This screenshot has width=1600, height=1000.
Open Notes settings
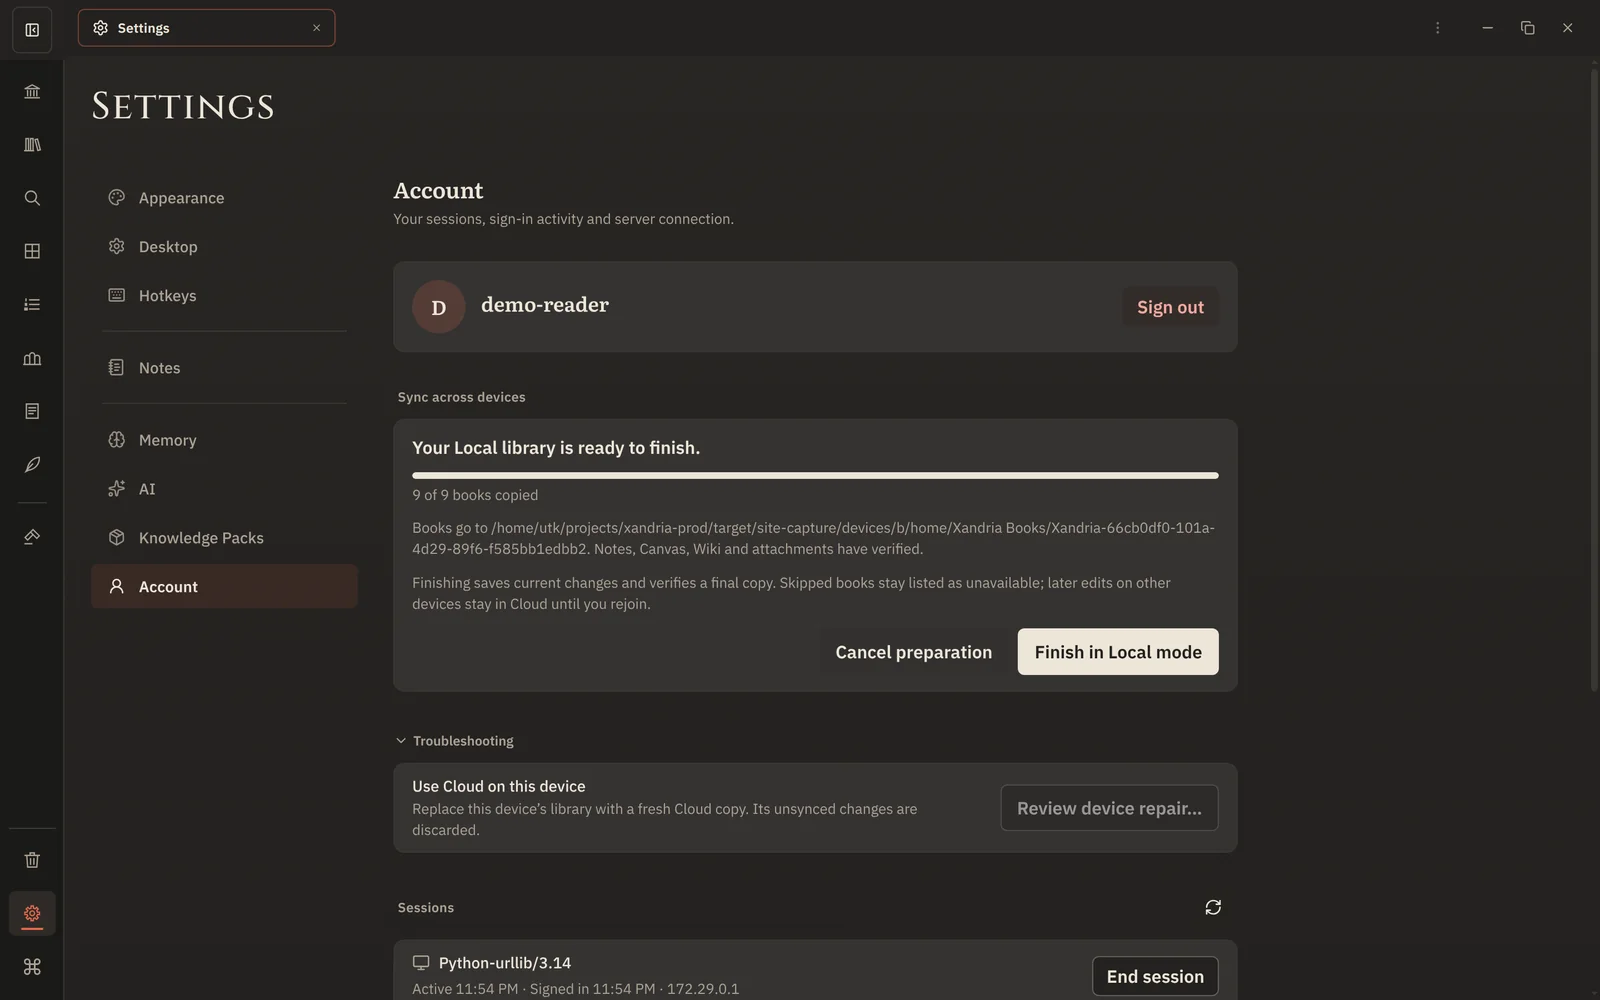[x=224, y=368]
